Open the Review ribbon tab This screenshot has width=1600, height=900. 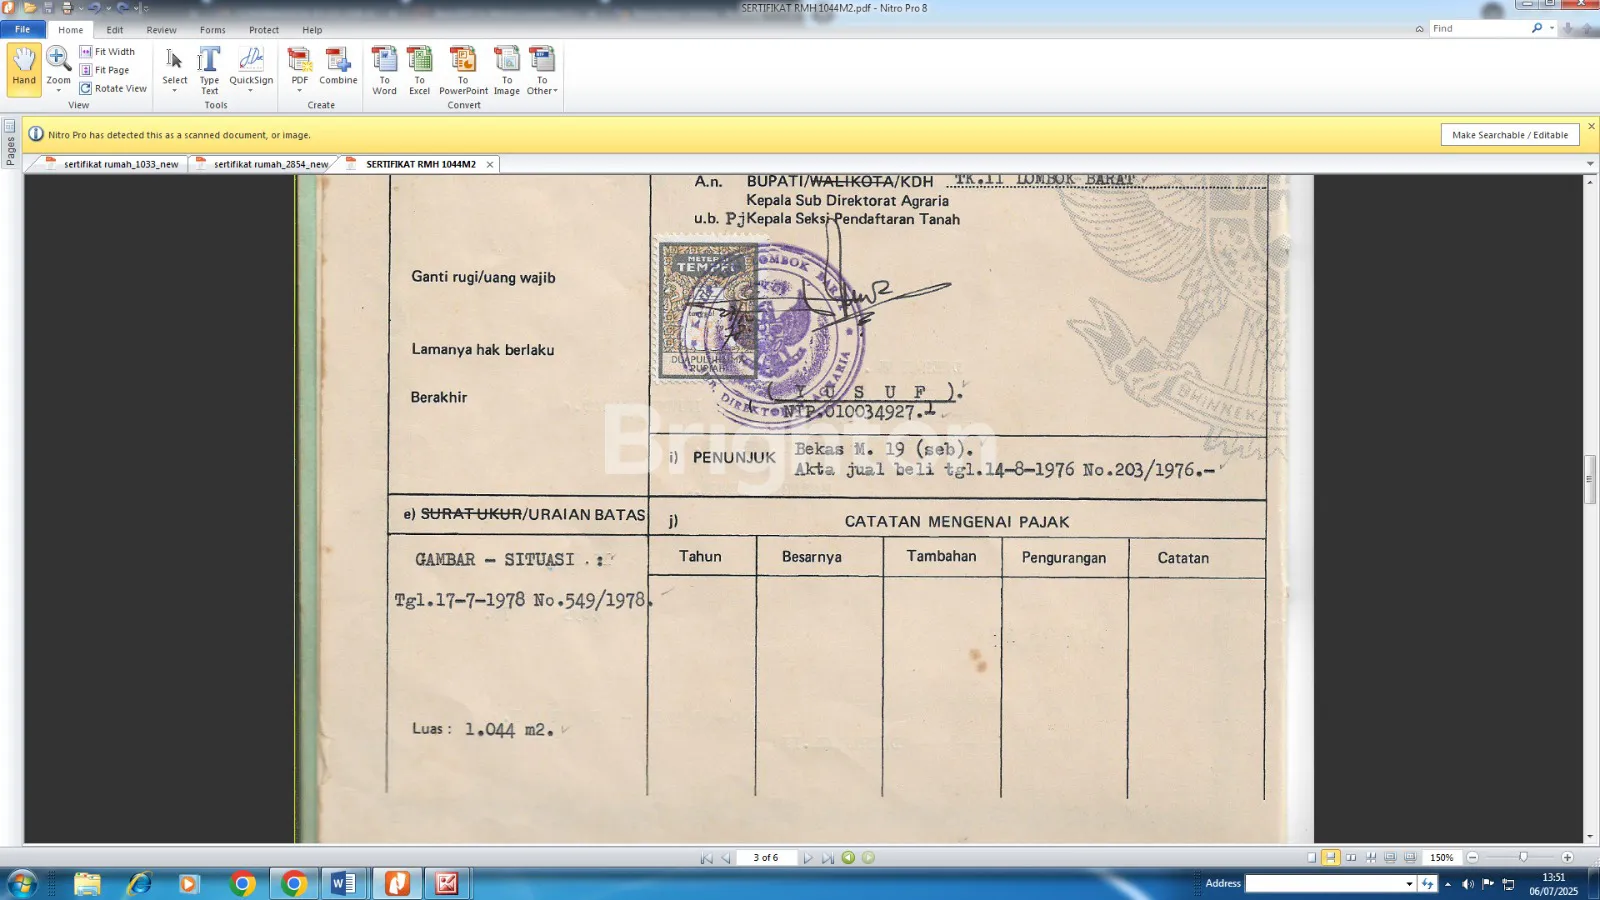[x=161, y=30]
